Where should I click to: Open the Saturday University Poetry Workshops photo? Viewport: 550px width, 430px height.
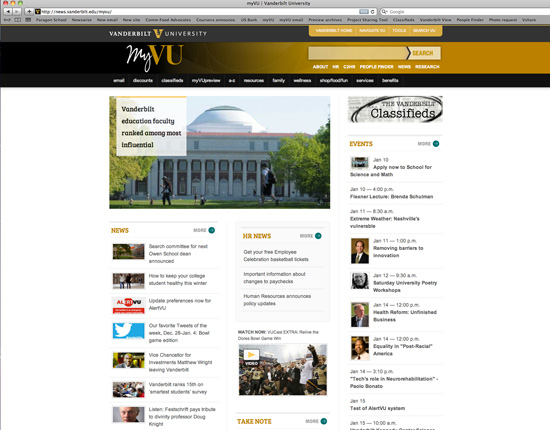pyautogui.click(x=360, y=281)
